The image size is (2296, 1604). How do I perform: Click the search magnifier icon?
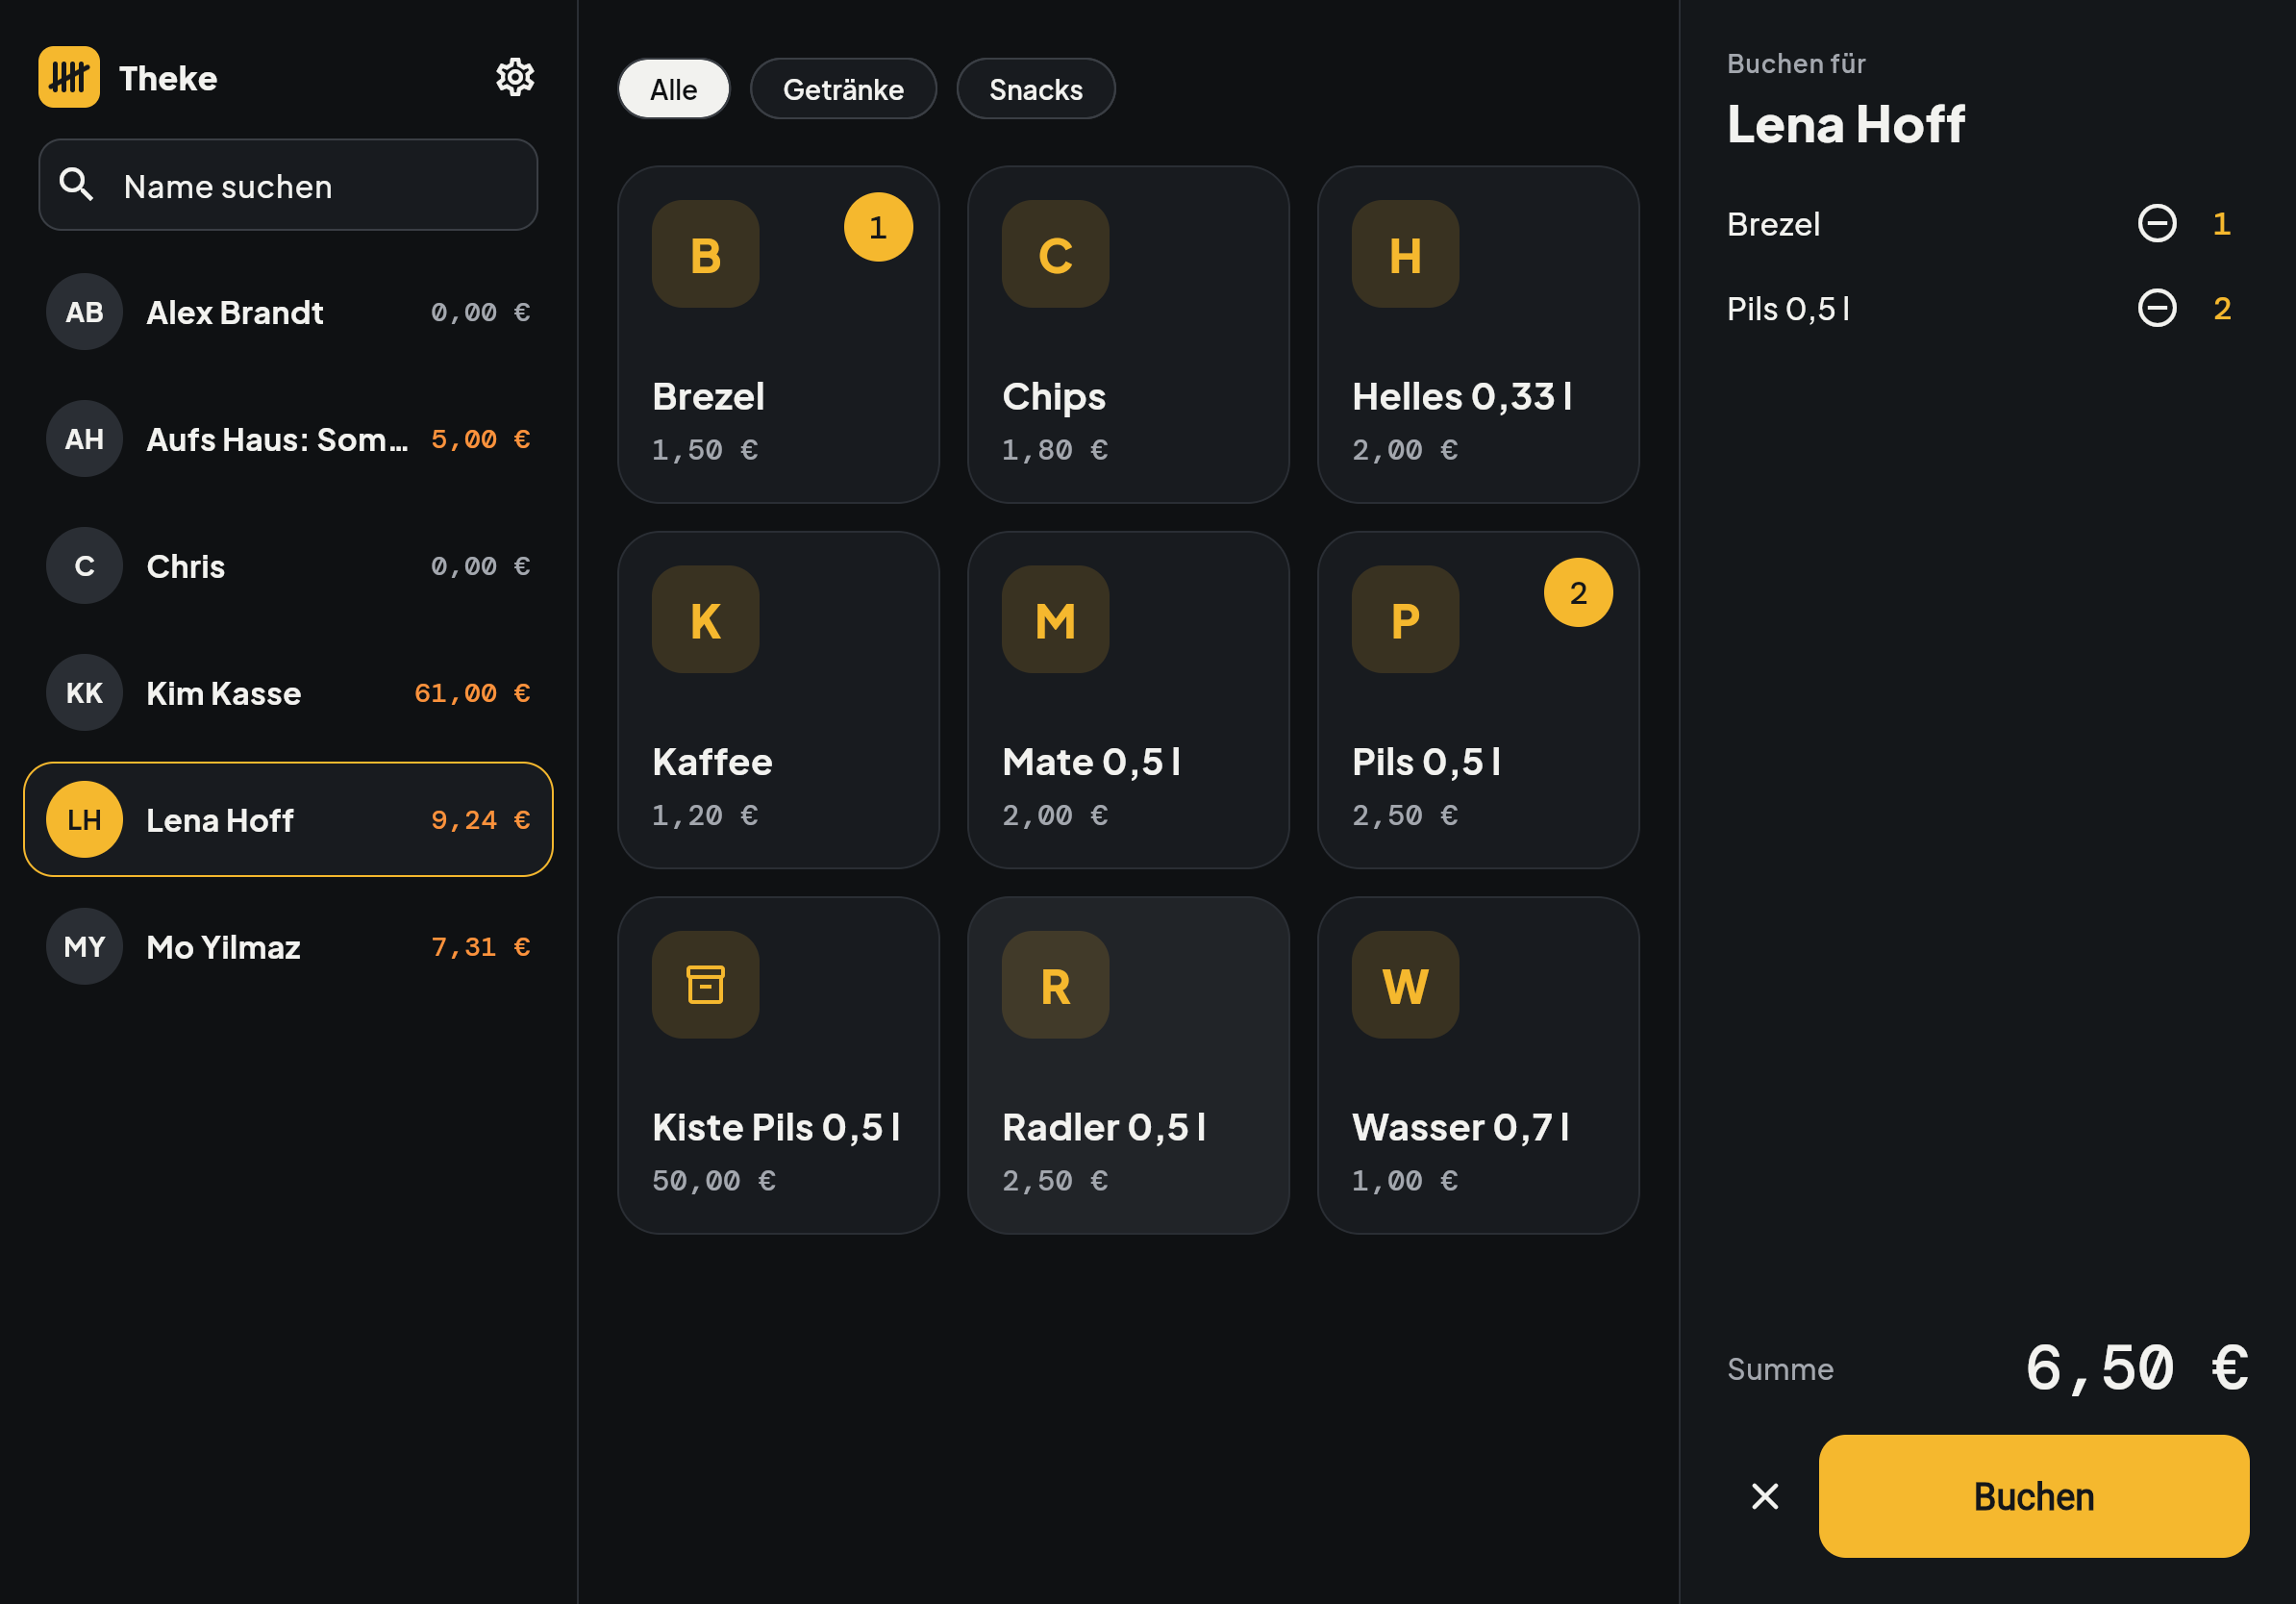[77, 185]
